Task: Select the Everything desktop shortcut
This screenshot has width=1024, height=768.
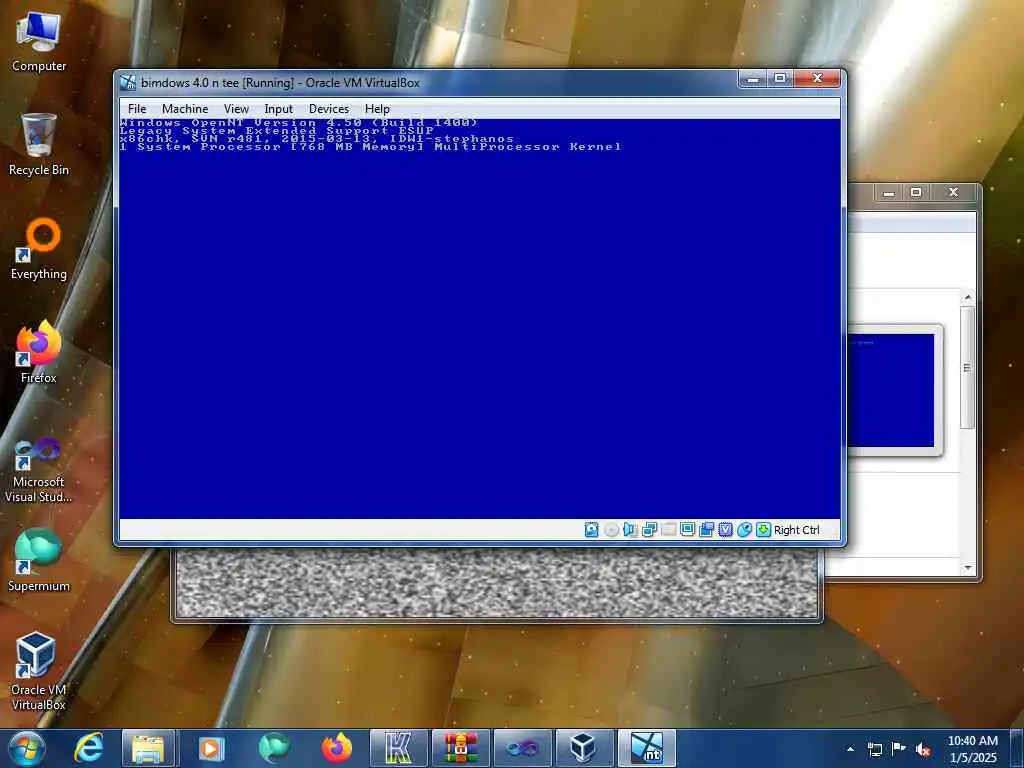Action: tap(39, 249)
